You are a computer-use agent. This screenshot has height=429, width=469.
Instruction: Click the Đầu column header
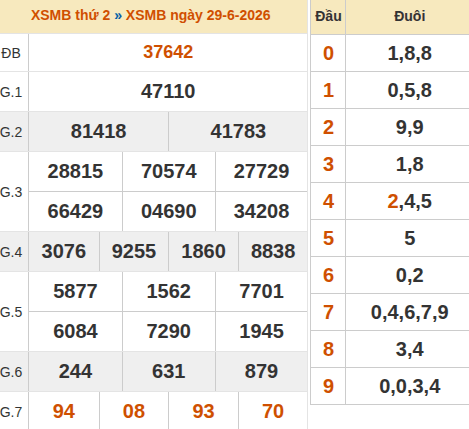(x=328, y=16)
